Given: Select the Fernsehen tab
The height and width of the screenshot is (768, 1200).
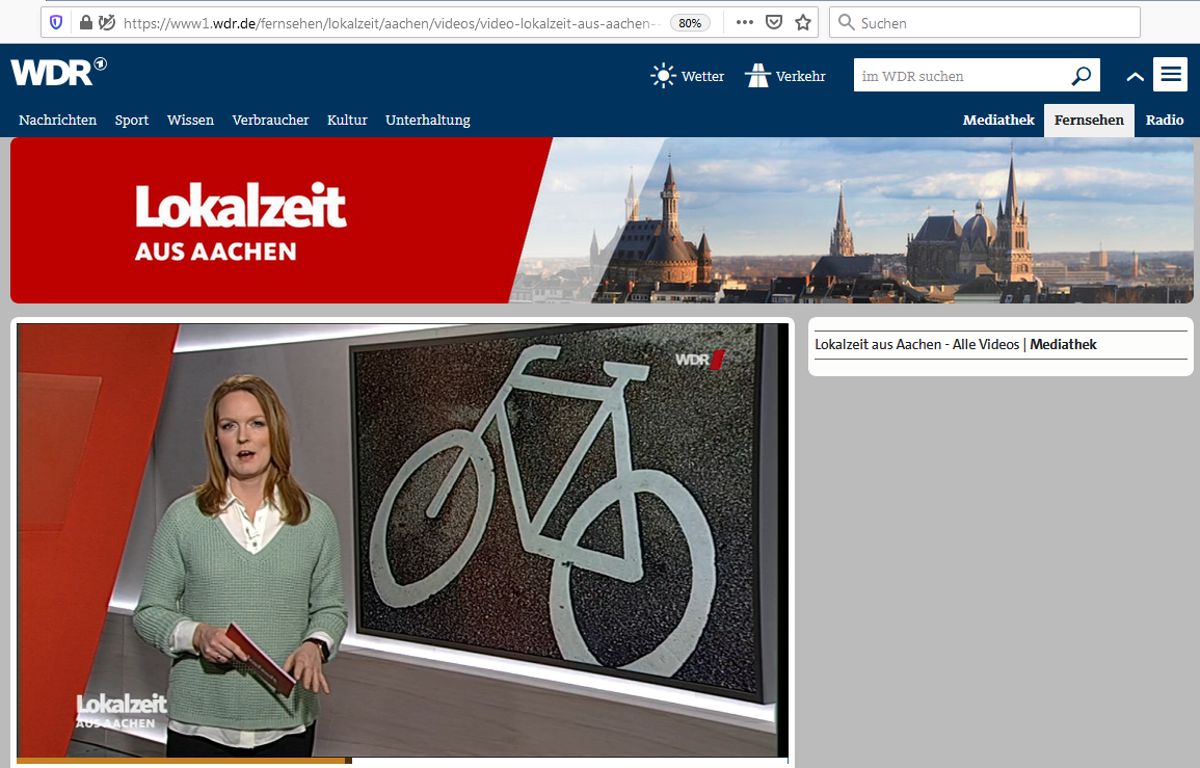Looking at the screenshot, I should [1089, 120].
